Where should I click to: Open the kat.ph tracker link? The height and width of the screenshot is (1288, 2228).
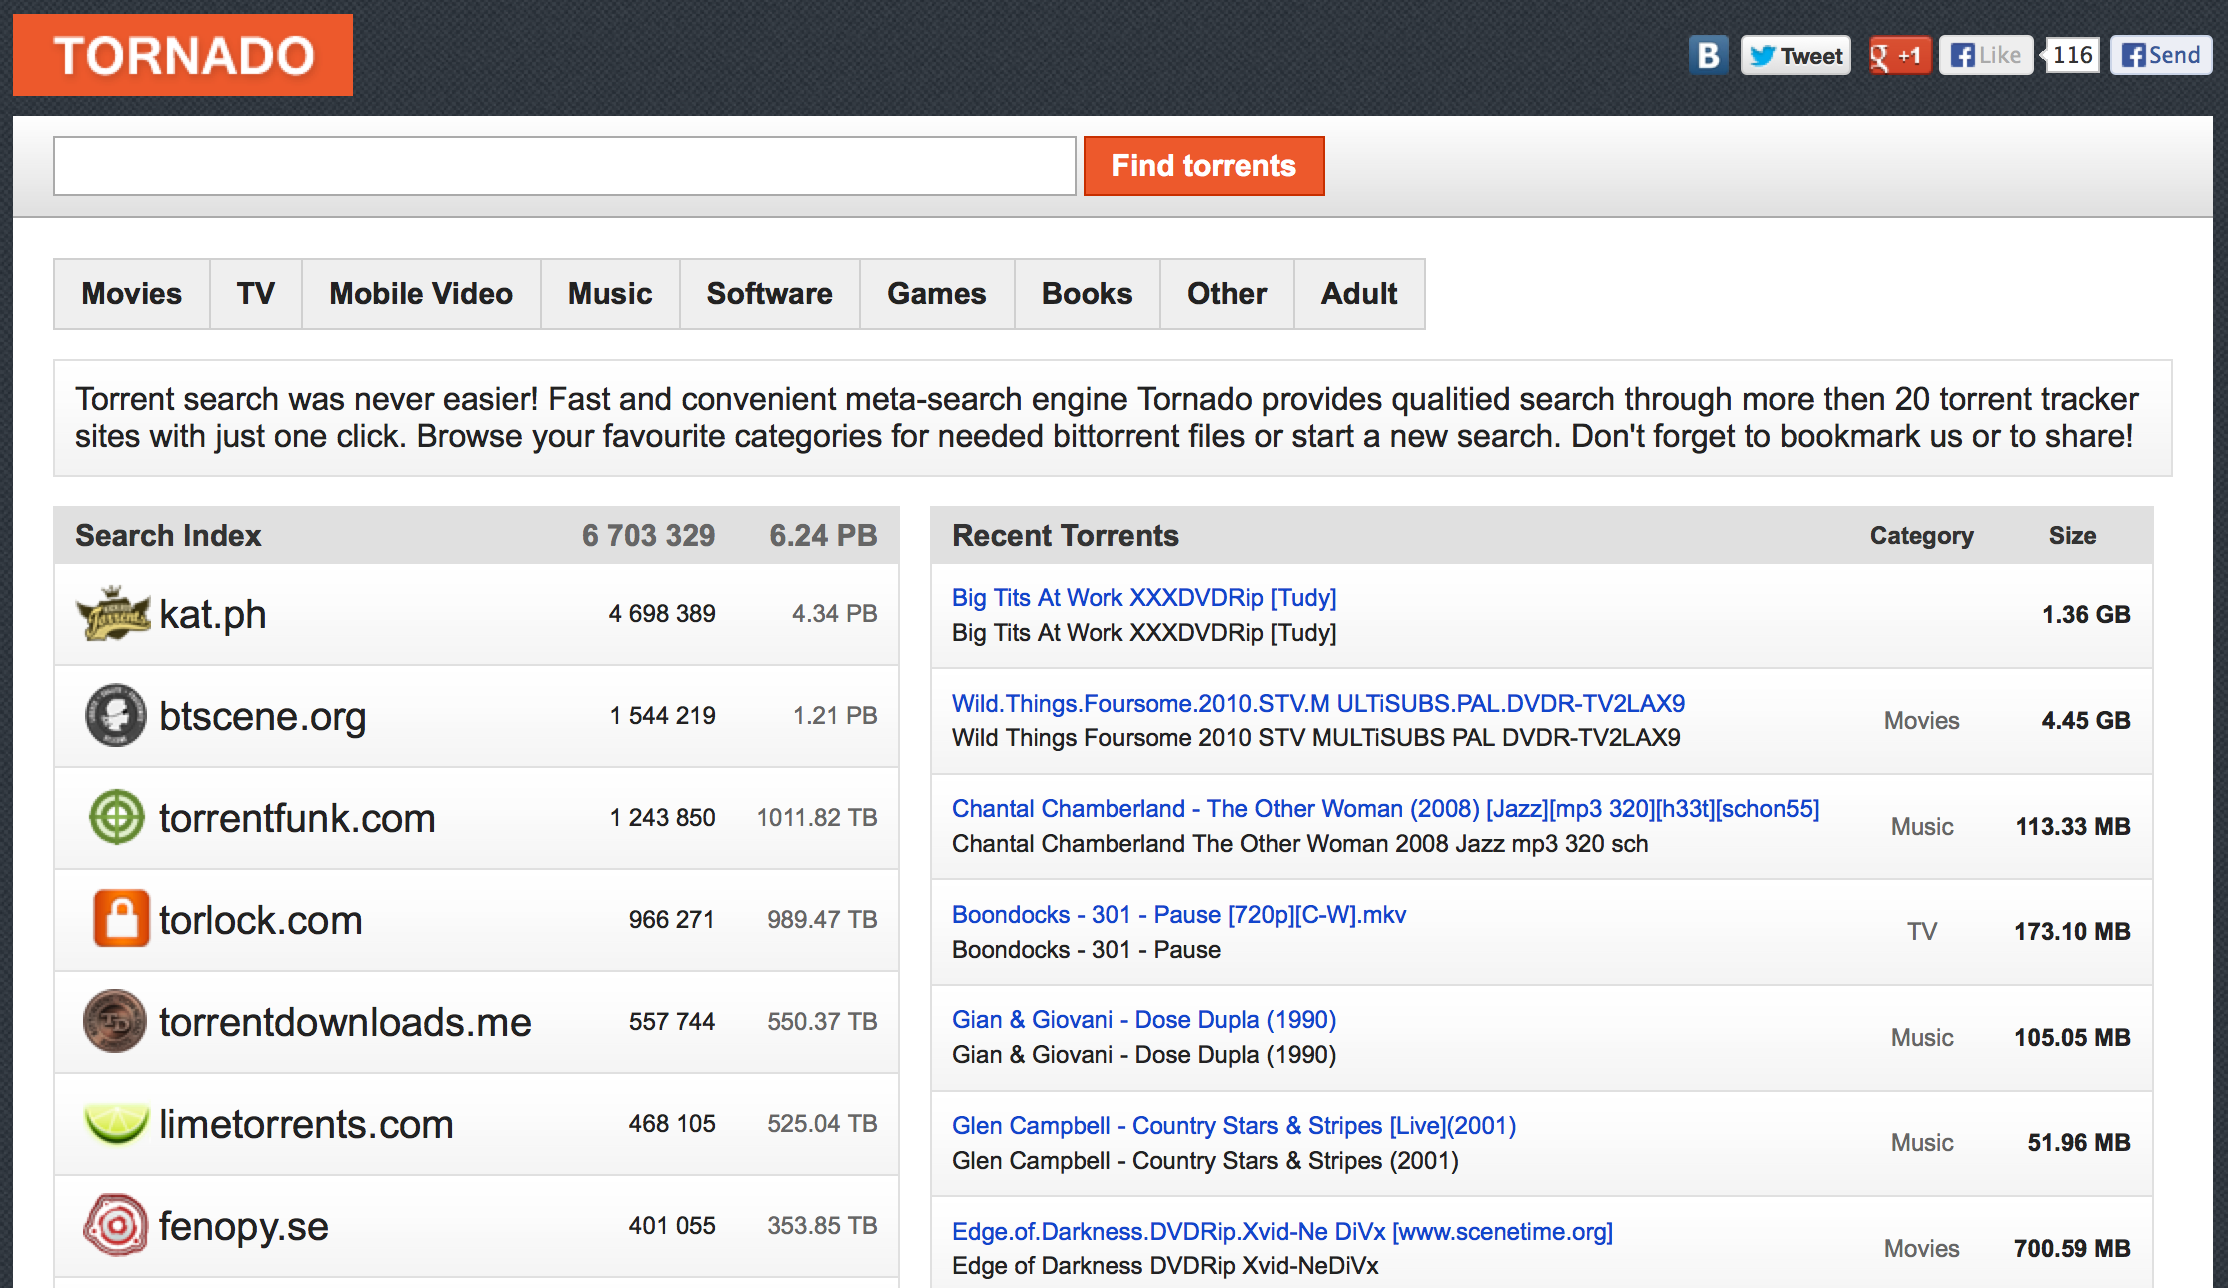(x=213, y=614)
